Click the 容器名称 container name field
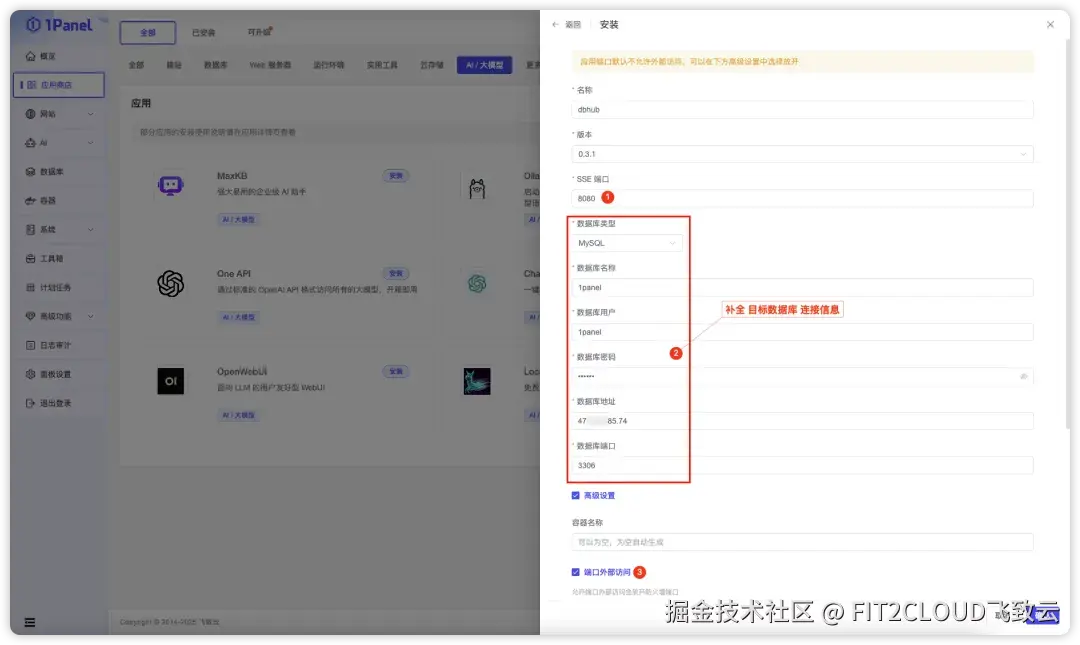The width and height of the screenshot is (1080, 645). click(x=802, y=542)
